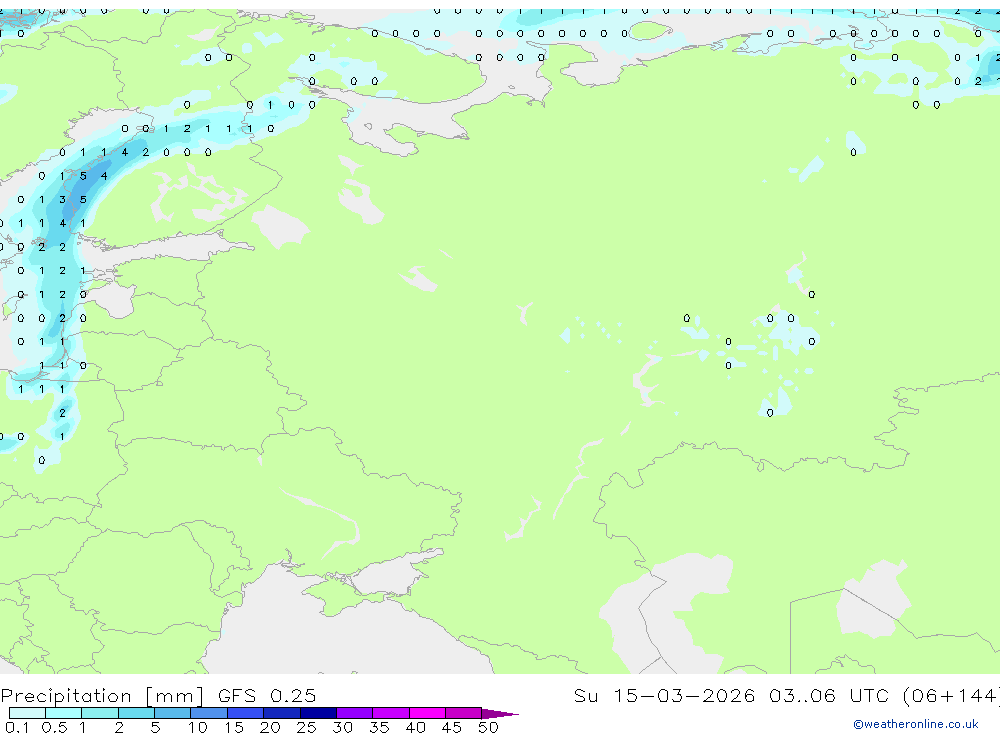Select the 30–35 mm legend color swatch
1000x733 pixels.
(x=354, y=713)
